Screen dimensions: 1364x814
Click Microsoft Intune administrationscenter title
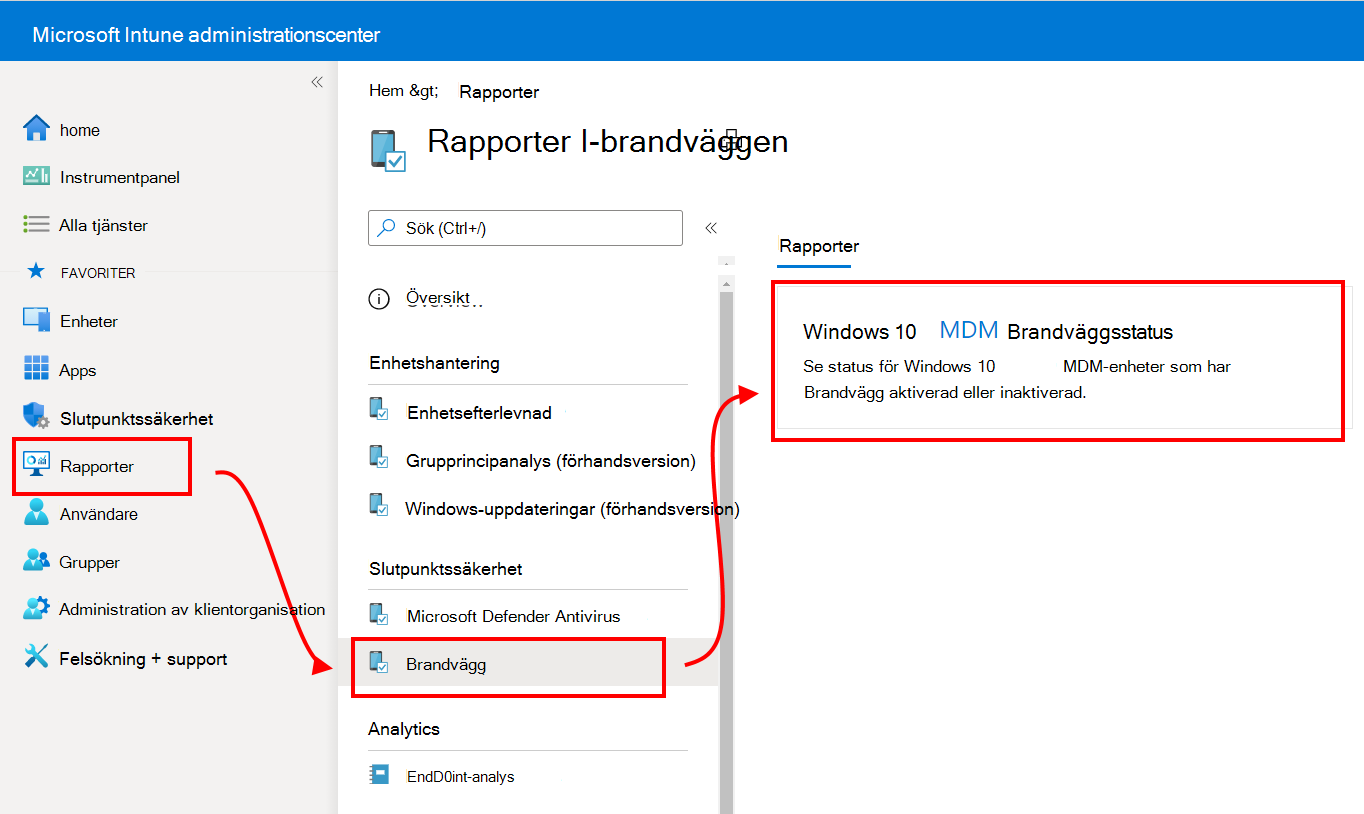click(x=206, y=34)
